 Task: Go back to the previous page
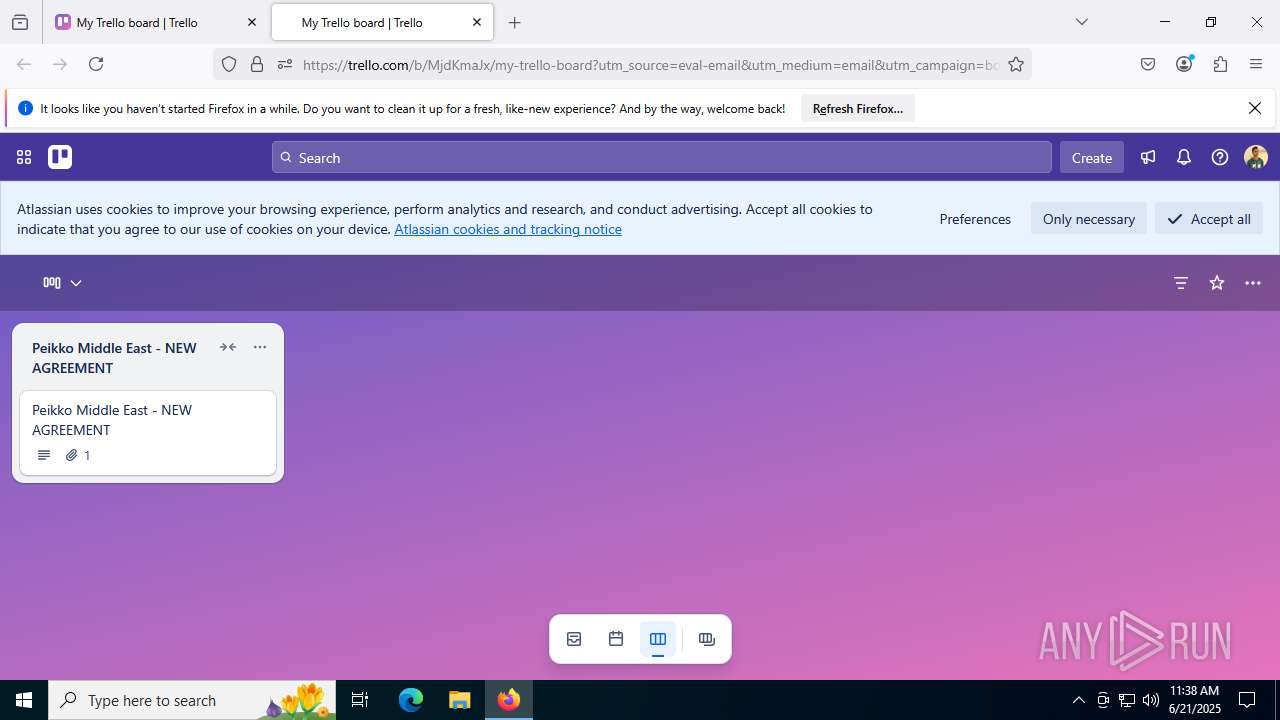coord(24,64)
